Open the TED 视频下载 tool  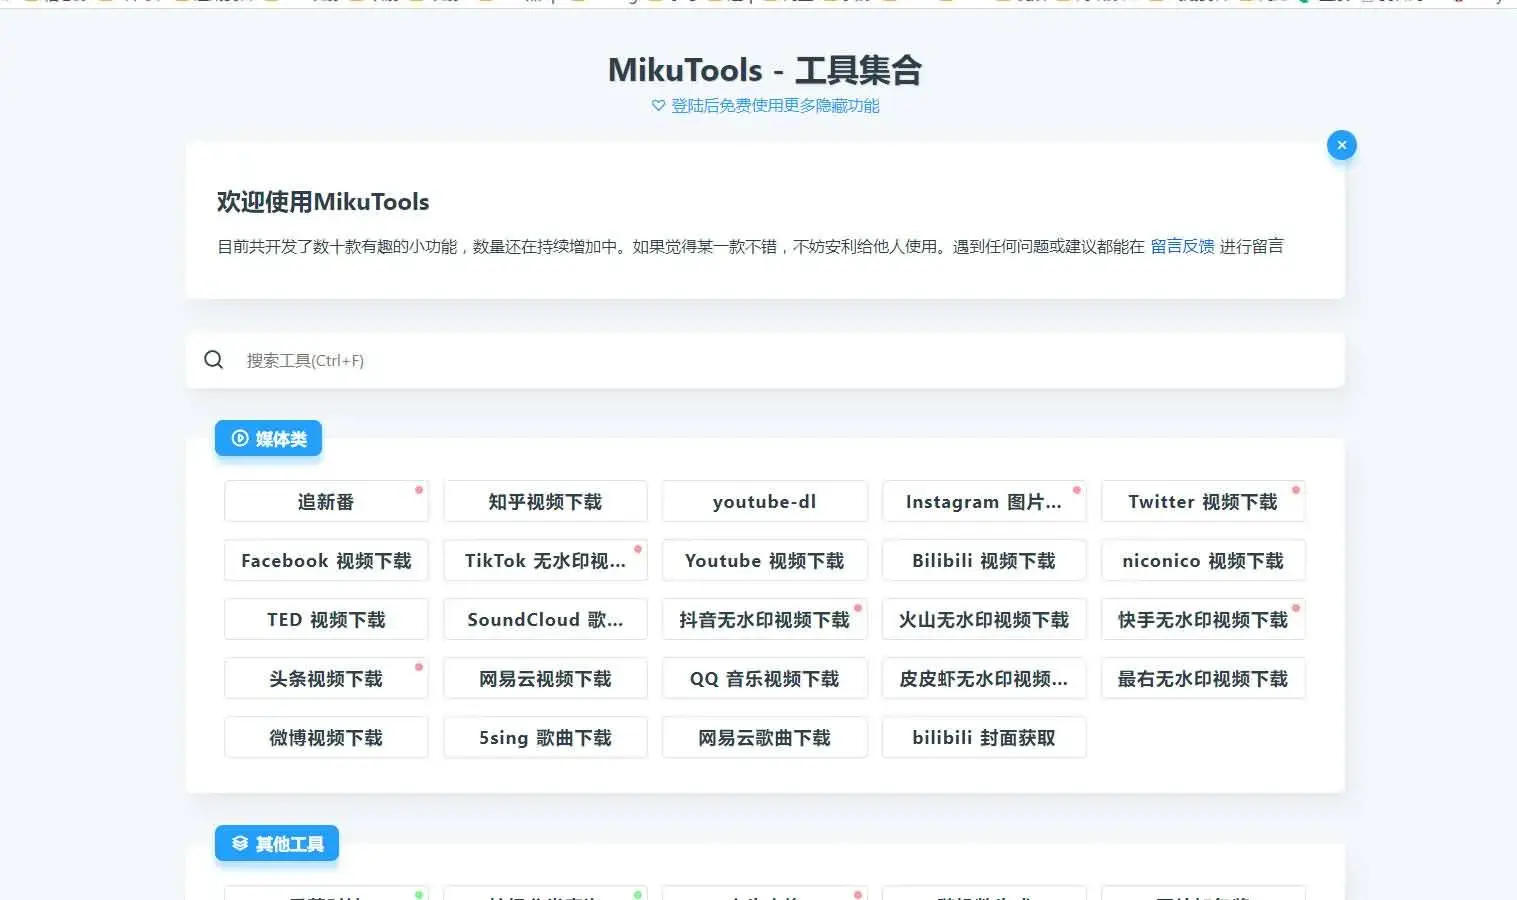point(326,620)
